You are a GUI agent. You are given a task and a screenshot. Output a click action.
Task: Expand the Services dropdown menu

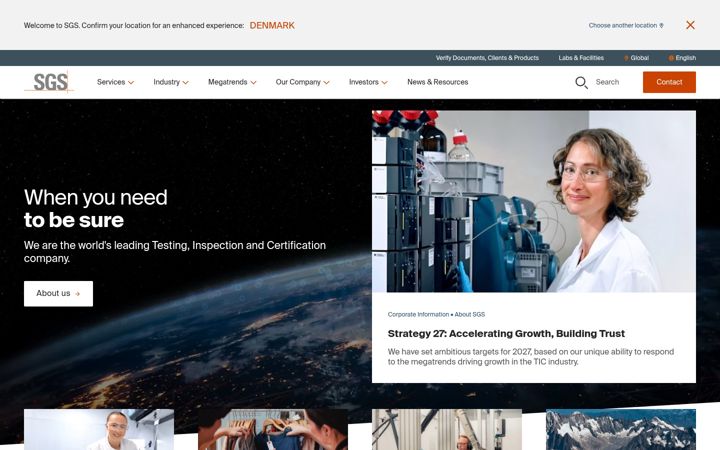[115, 82]
